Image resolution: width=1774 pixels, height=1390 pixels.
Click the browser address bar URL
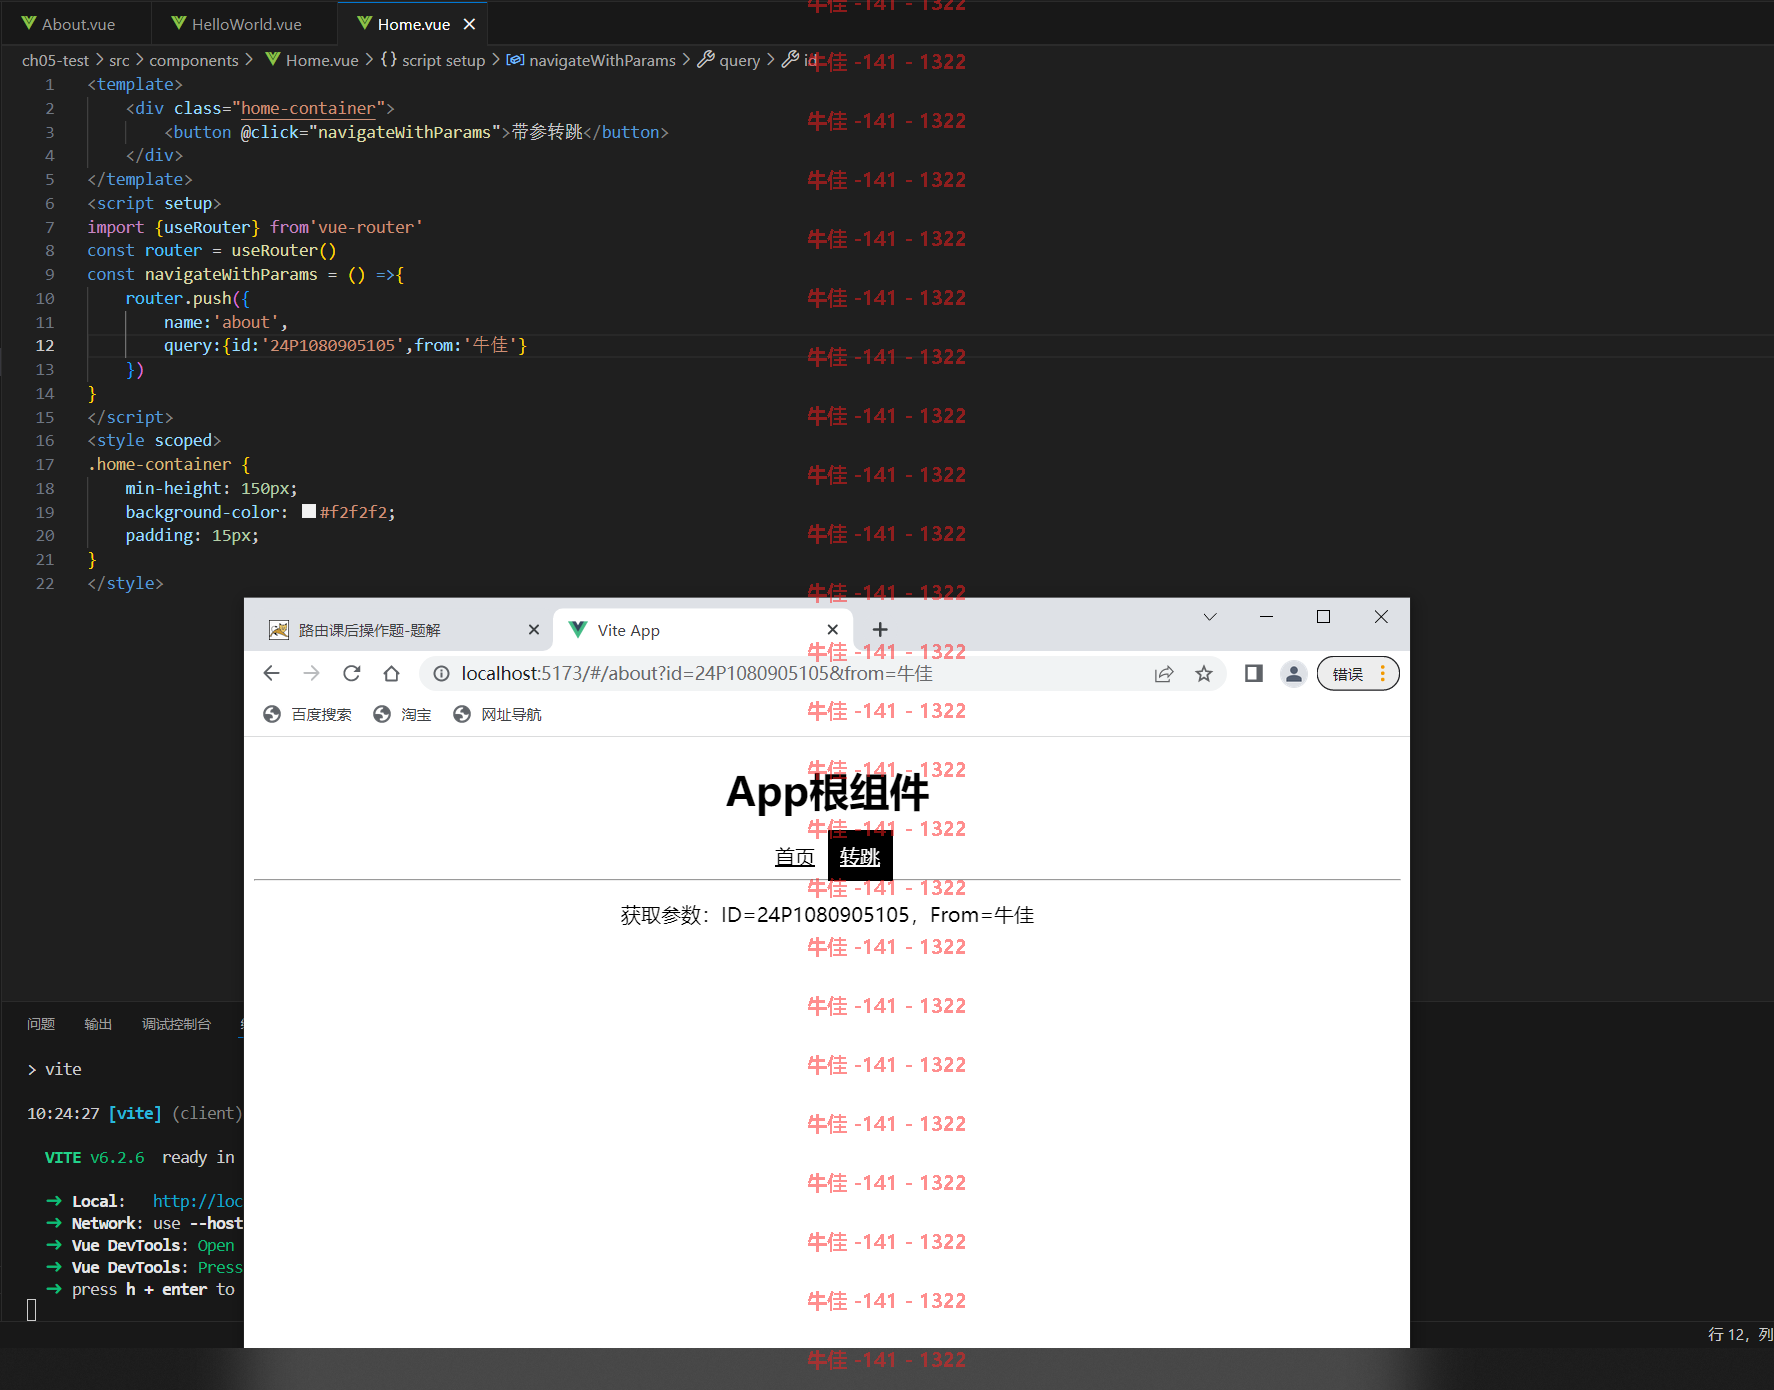click(x=697, y=674)
